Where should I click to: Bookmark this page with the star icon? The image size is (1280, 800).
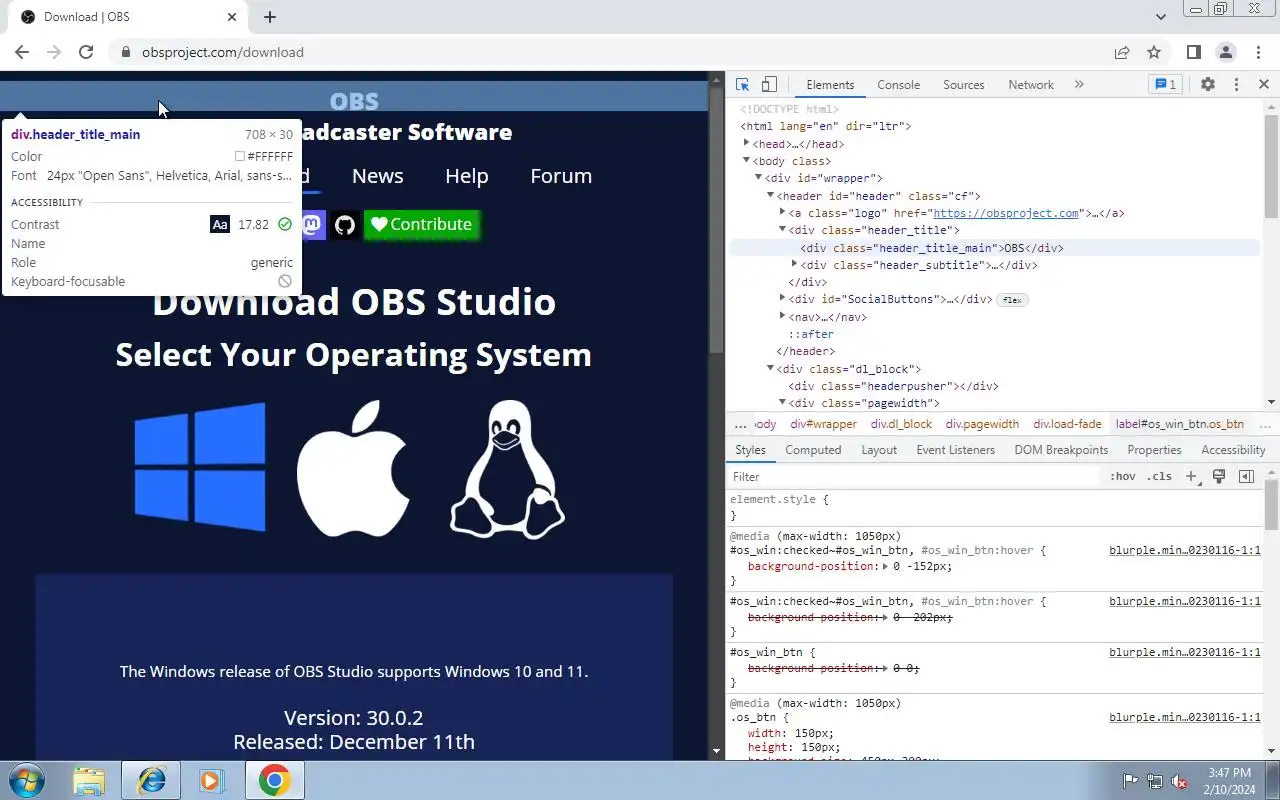pos(1154,52)
